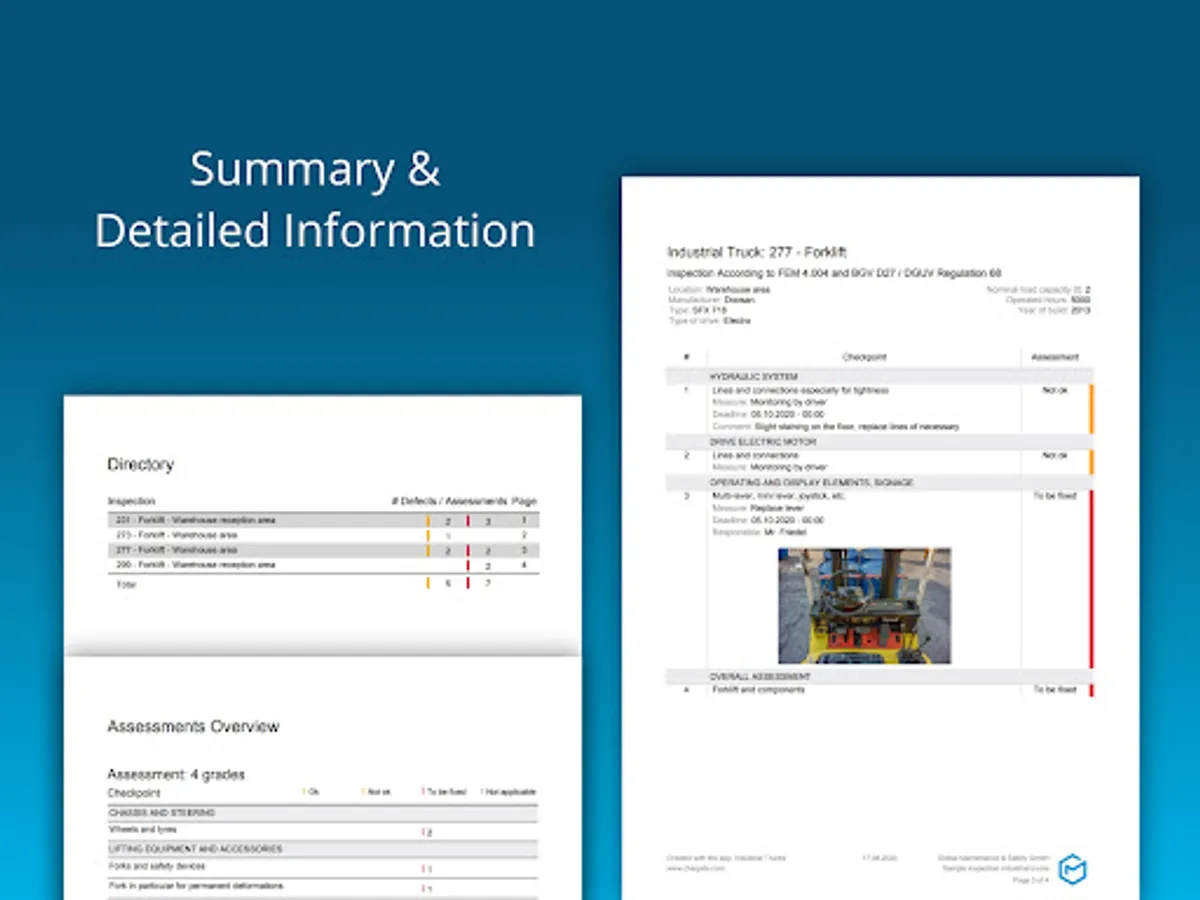Click the 'Wheels and tyres' checkpoint row
This screenshot has width=1200, height=900.
[322, 830]
